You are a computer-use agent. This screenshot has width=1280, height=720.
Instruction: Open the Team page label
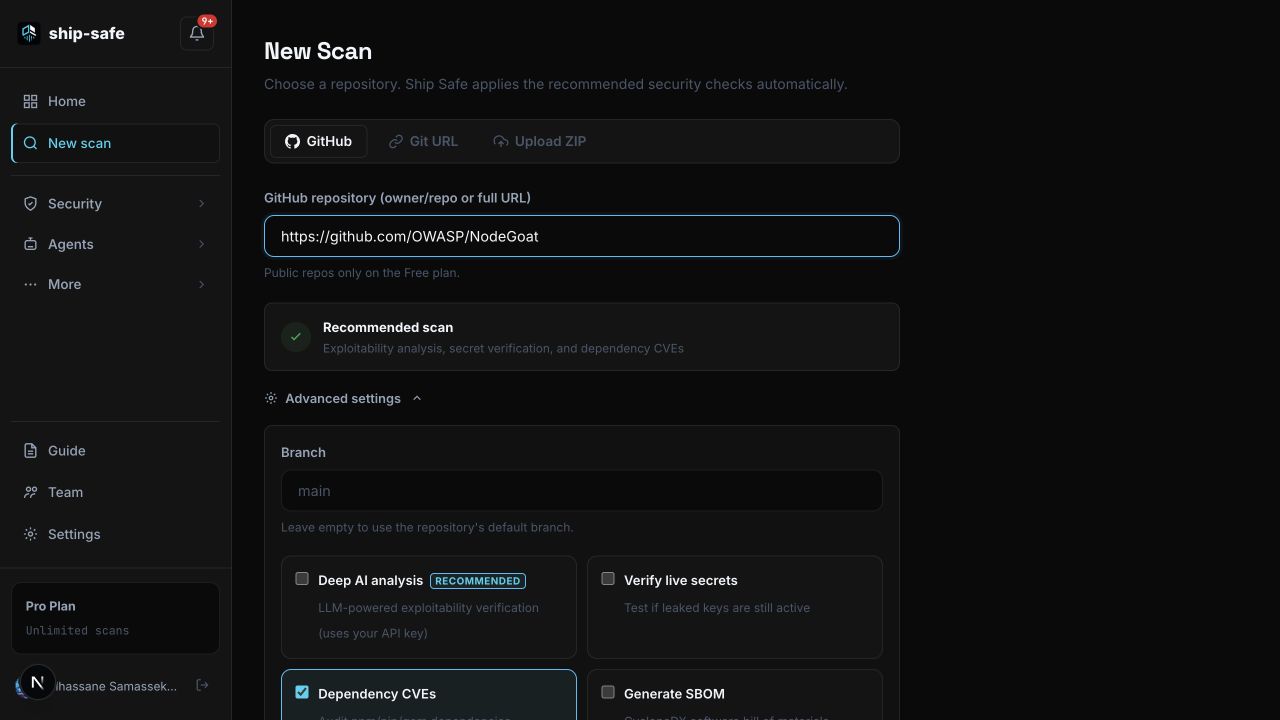click(65, 492)
